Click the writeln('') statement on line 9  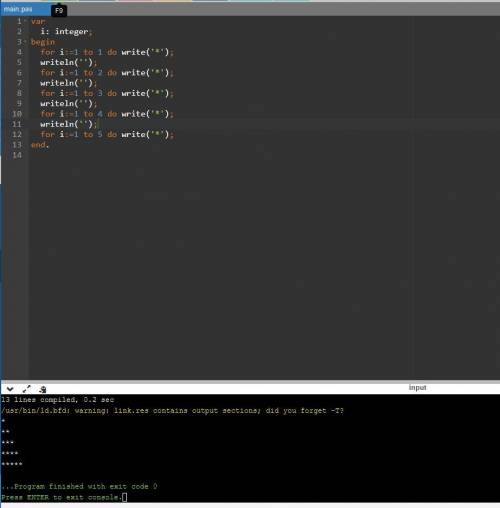[x=69, y=104]
